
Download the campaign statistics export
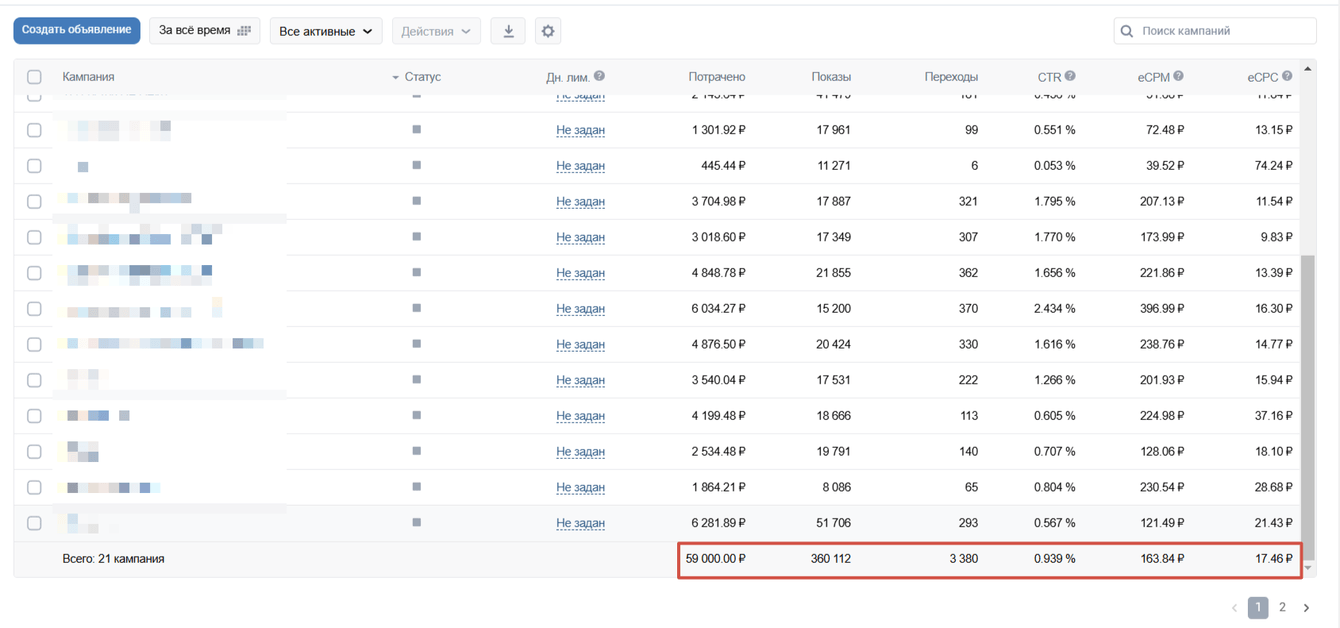508,31
